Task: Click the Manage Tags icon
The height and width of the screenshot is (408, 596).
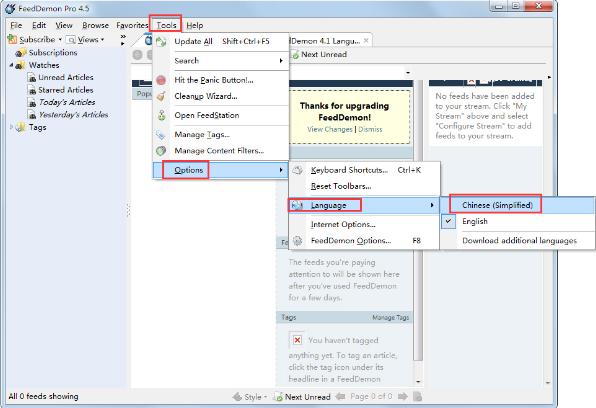Action: click(161, 135)
